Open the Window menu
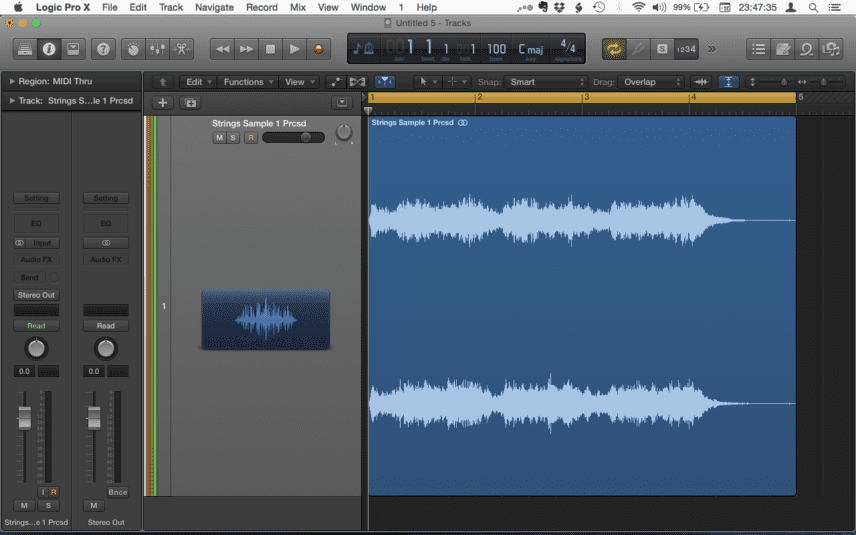The width and height of the screenshot is (856, 535). click(368, 7)
